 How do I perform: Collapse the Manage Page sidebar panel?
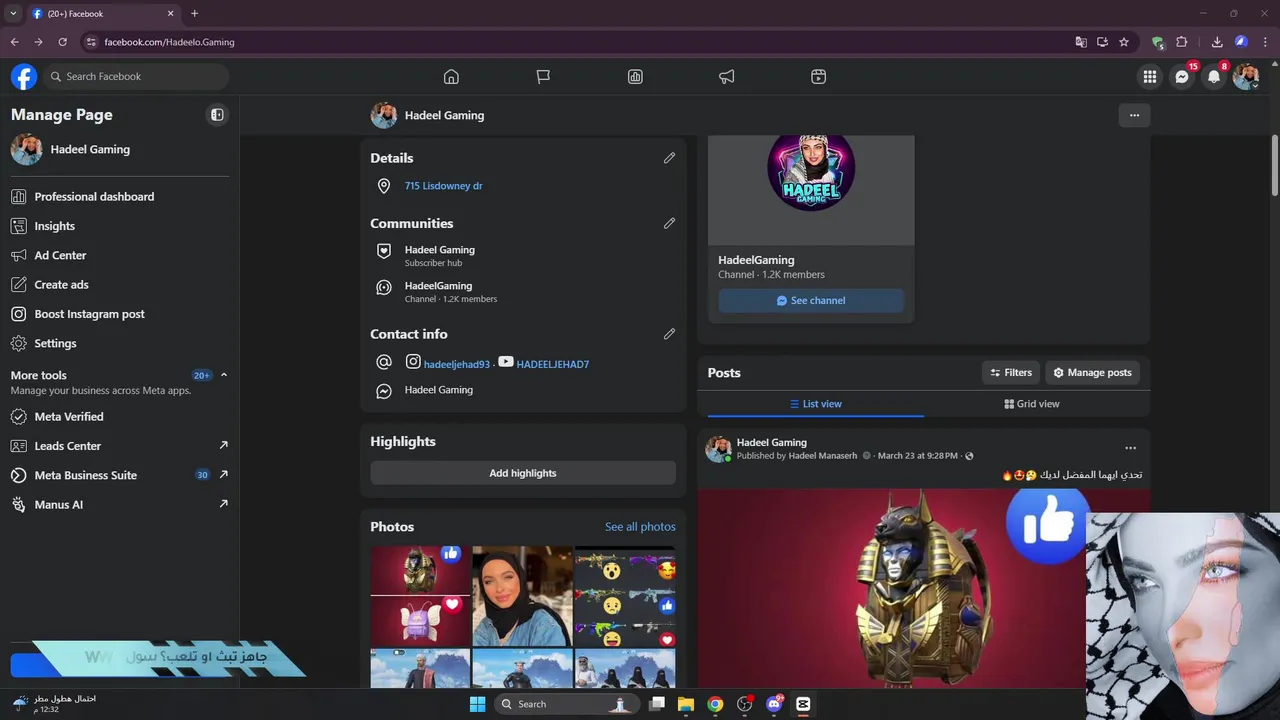pos(217,115)
